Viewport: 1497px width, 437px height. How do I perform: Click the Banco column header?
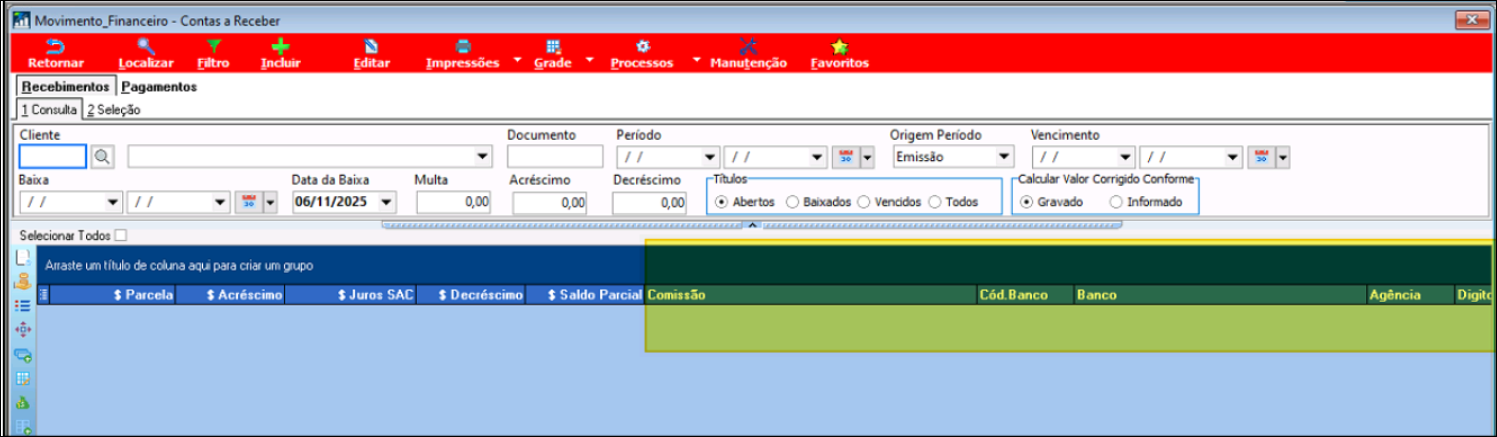(1097, 295)
